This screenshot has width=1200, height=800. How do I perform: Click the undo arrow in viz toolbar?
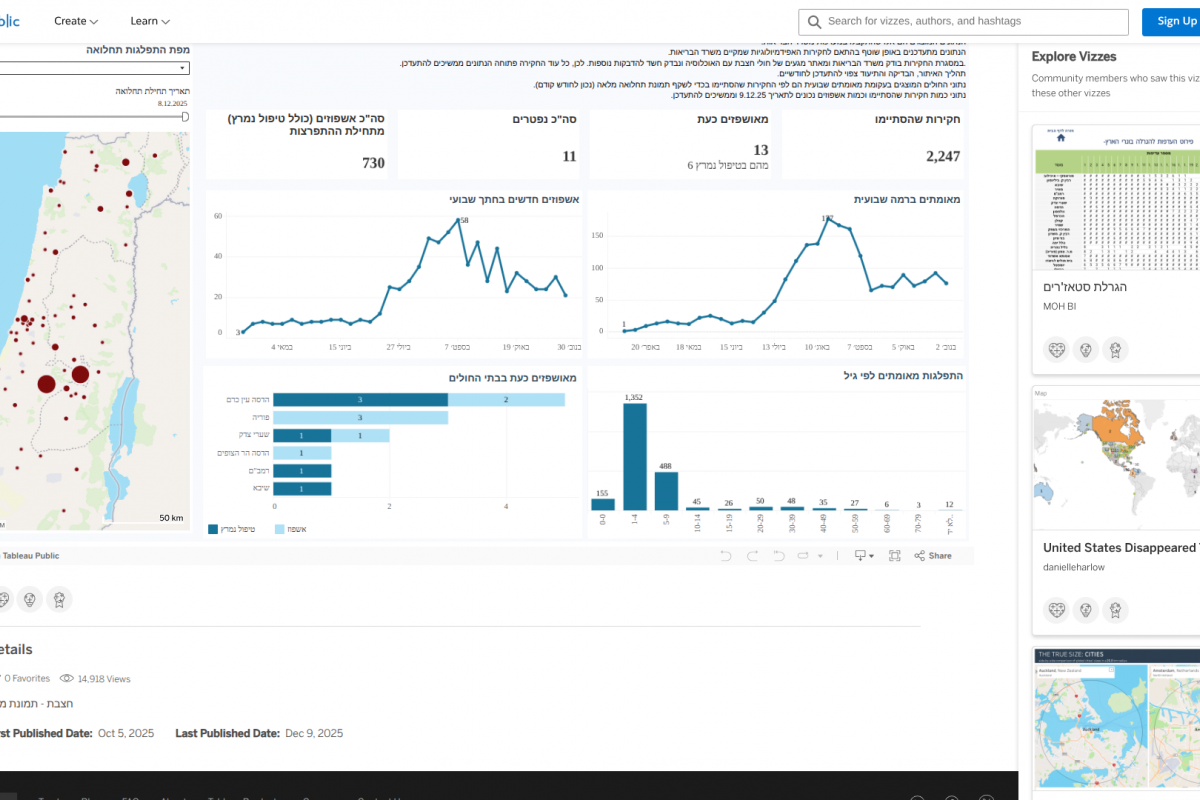(x=725, y=556)
